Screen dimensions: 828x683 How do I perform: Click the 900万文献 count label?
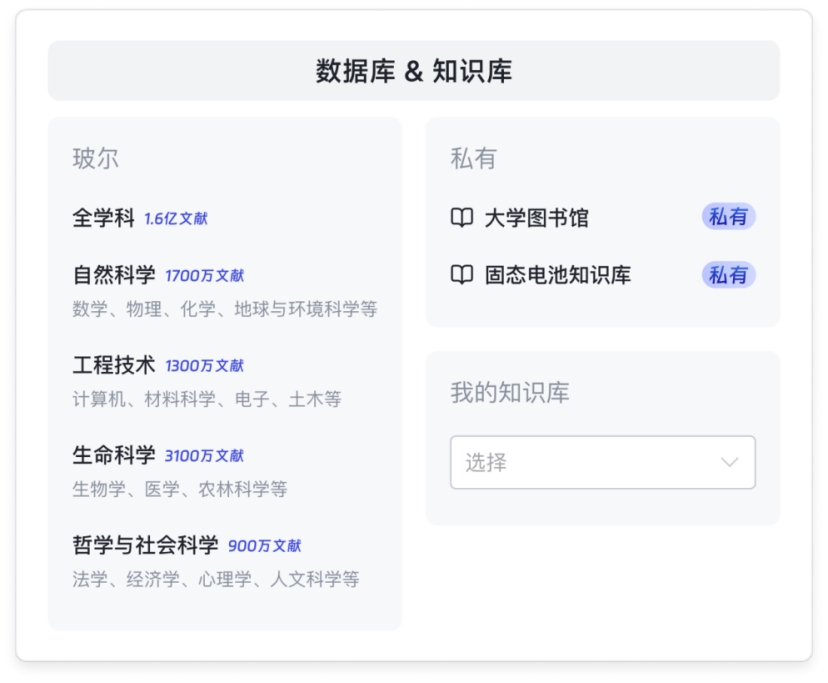coord(264,546)
